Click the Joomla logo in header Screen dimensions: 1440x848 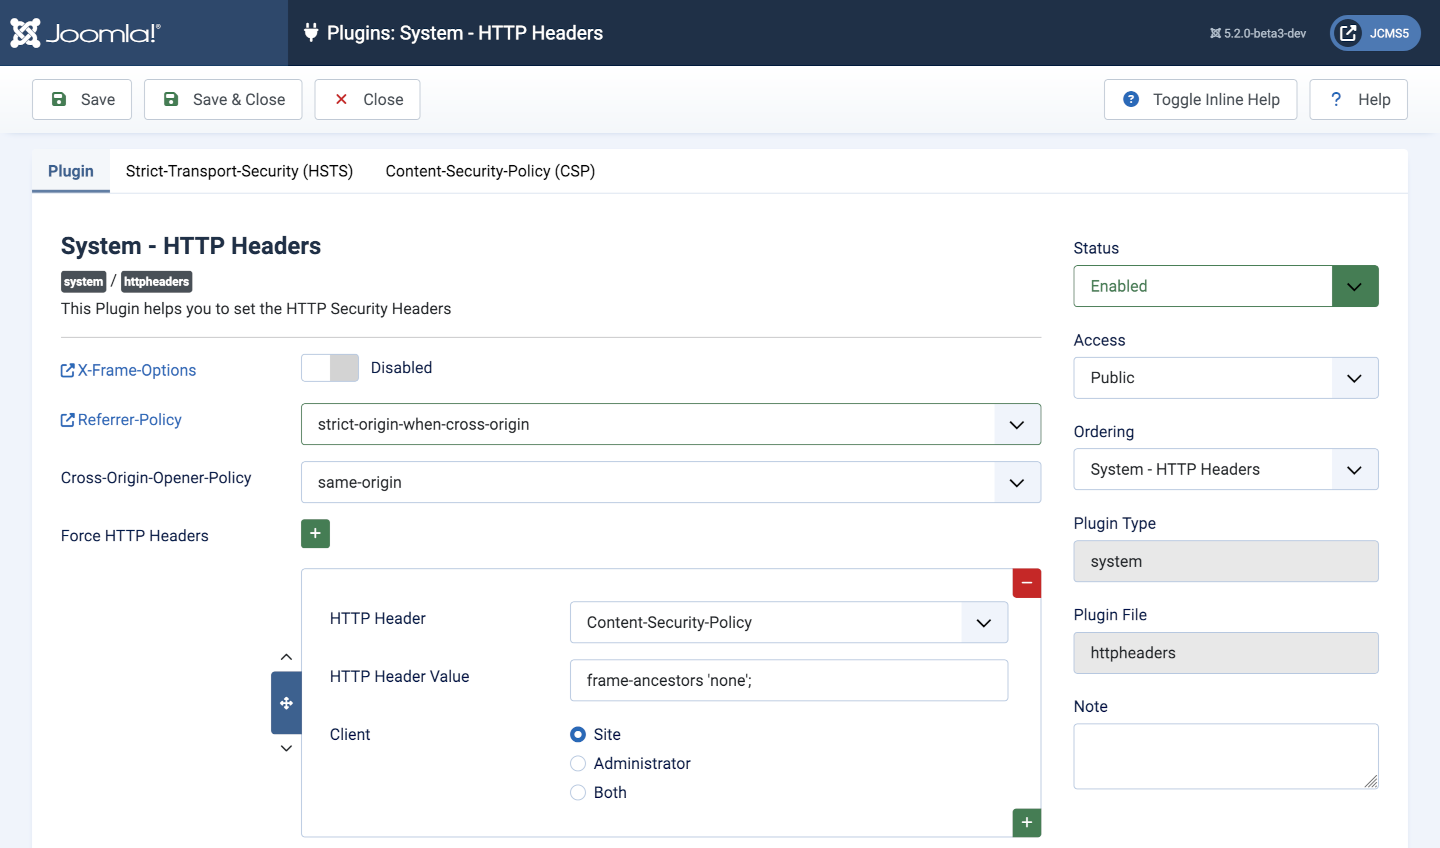[85, 33]
